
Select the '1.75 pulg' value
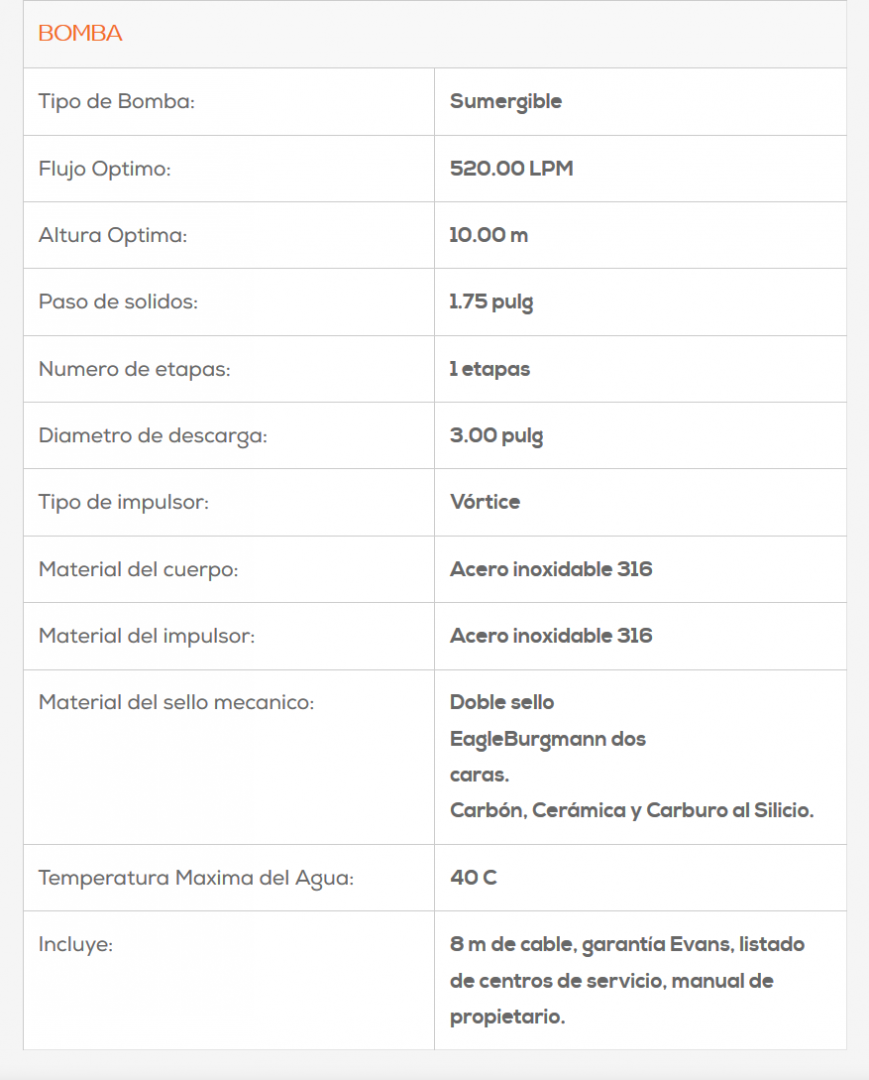coord(491,302)
